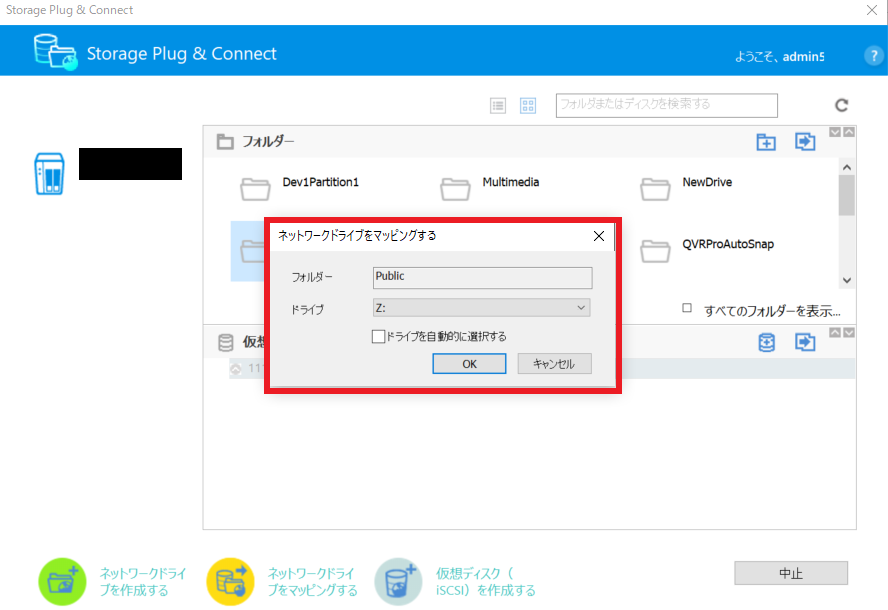Click the folder list scrollbar thumb

coord(847,195)
